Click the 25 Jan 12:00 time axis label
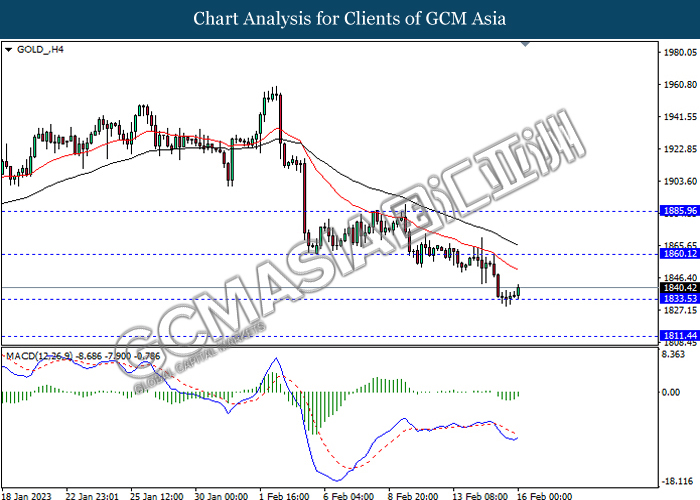Image resolution: width=700 pixels, height=500 pixels. click(x=157, y=496)
